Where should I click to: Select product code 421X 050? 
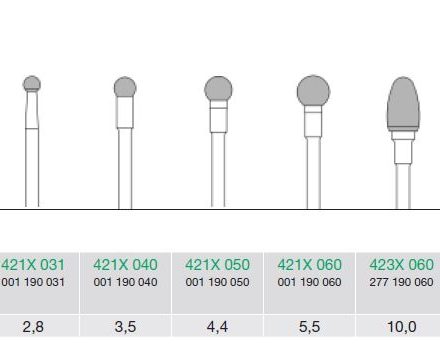point(217,265)
